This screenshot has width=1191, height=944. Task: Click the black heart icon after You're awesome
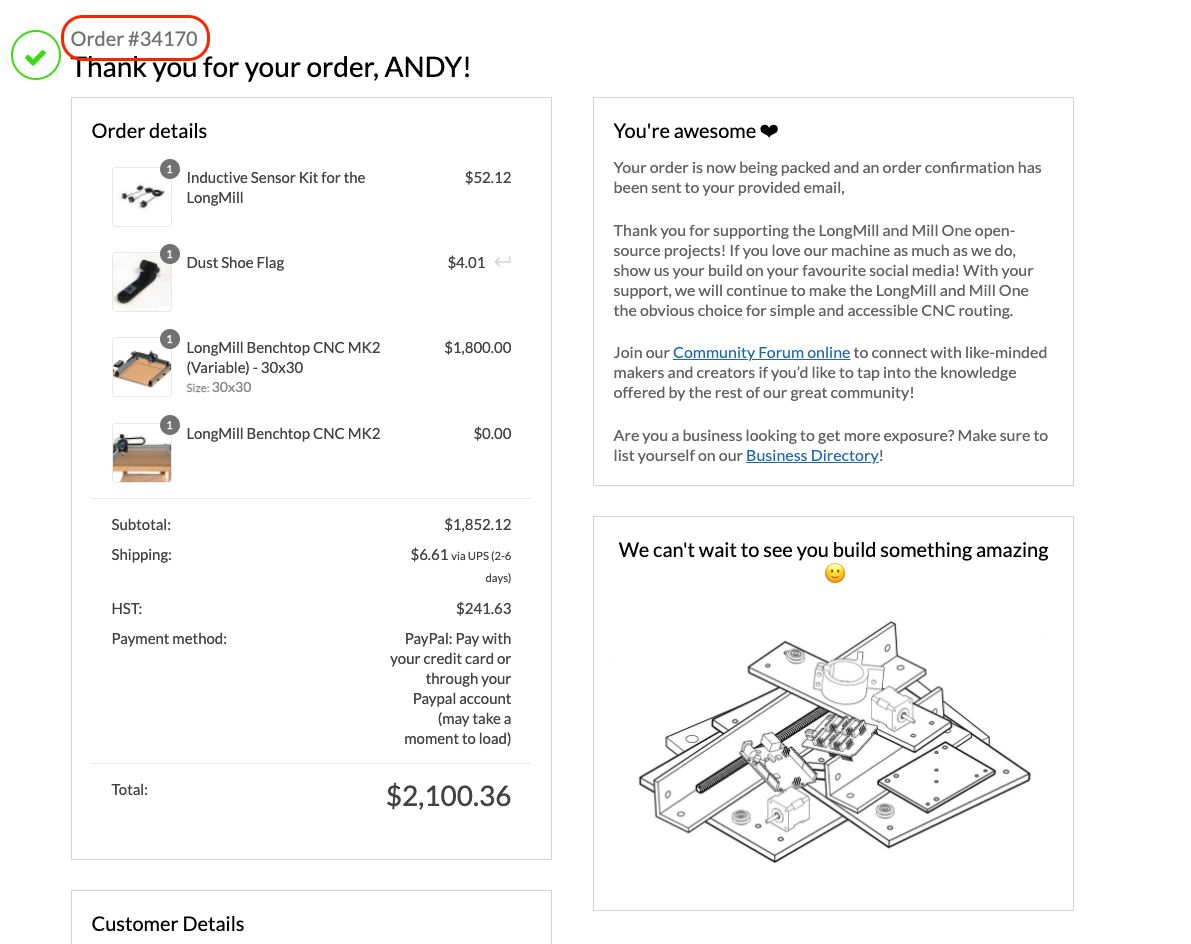(769, 131)
